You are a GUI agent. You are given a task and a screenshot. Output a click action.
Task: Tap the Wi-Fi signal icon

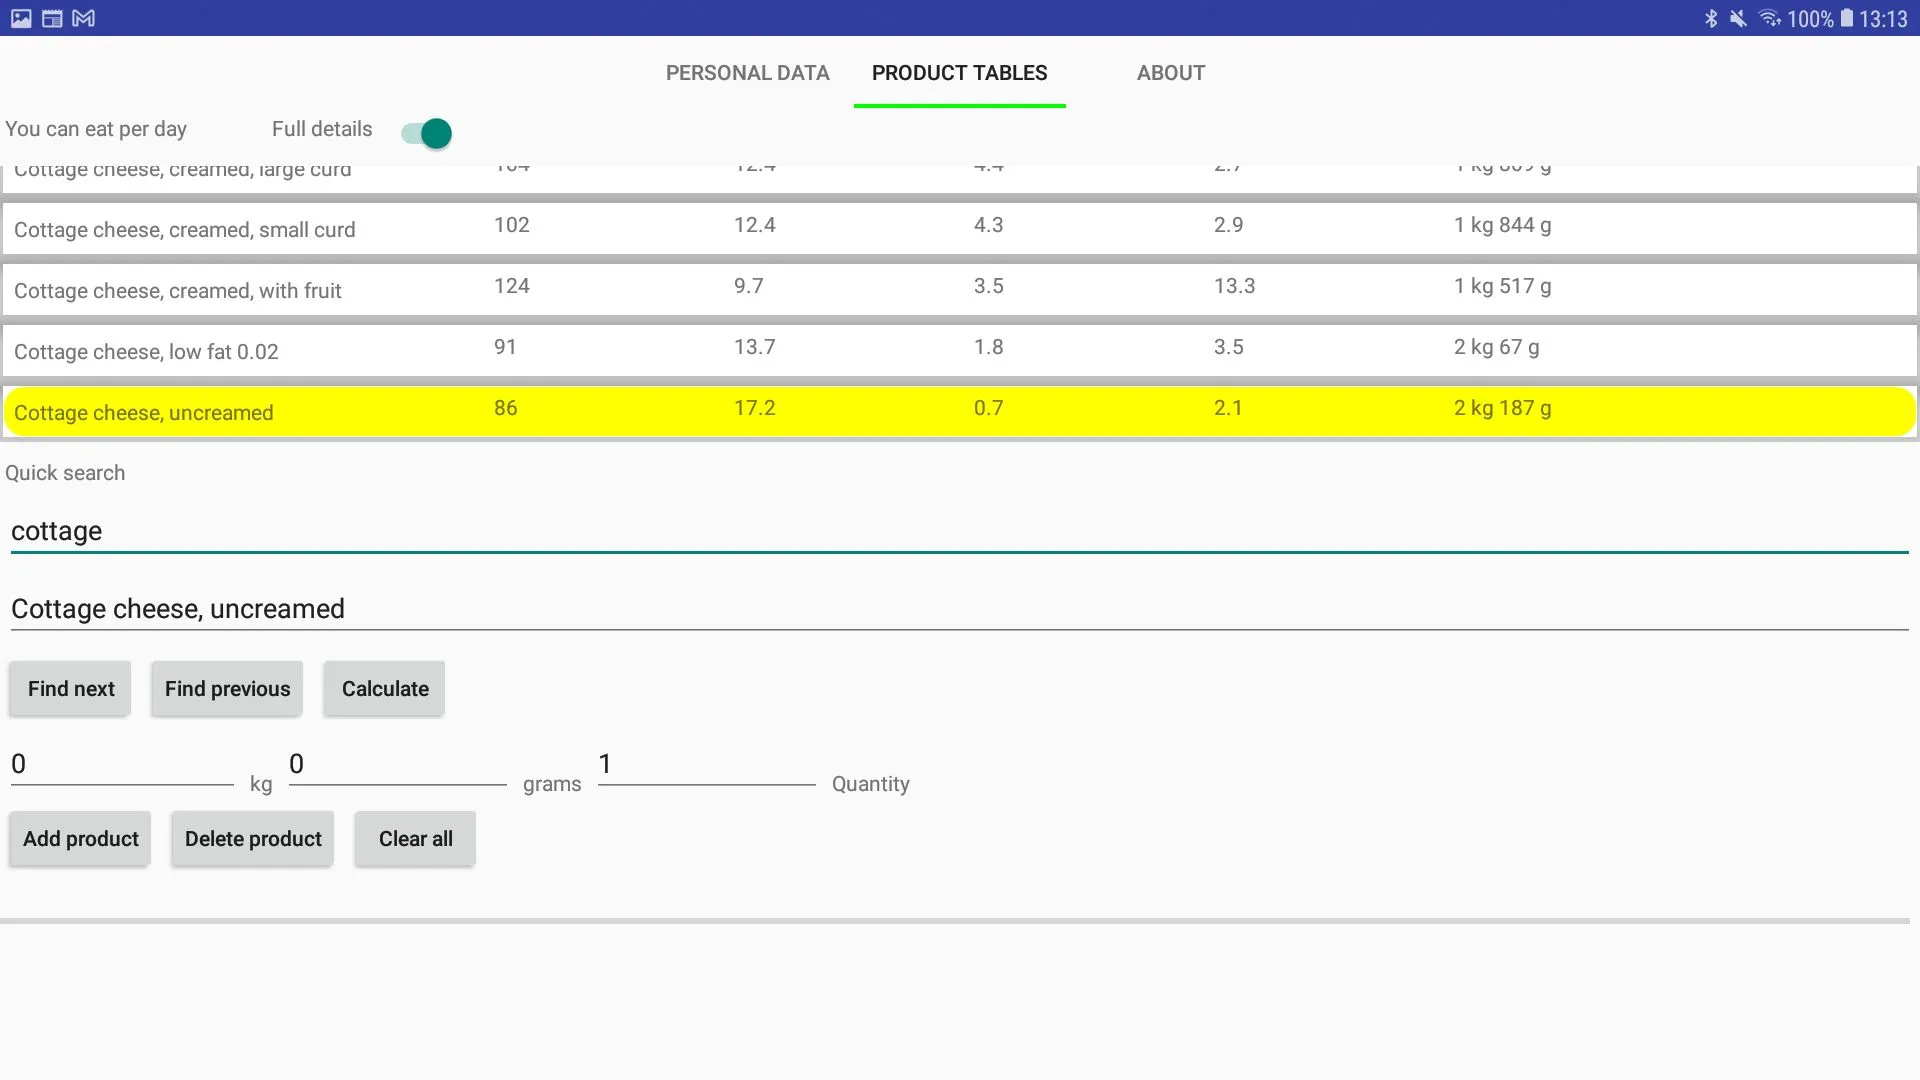[1770, 18]
